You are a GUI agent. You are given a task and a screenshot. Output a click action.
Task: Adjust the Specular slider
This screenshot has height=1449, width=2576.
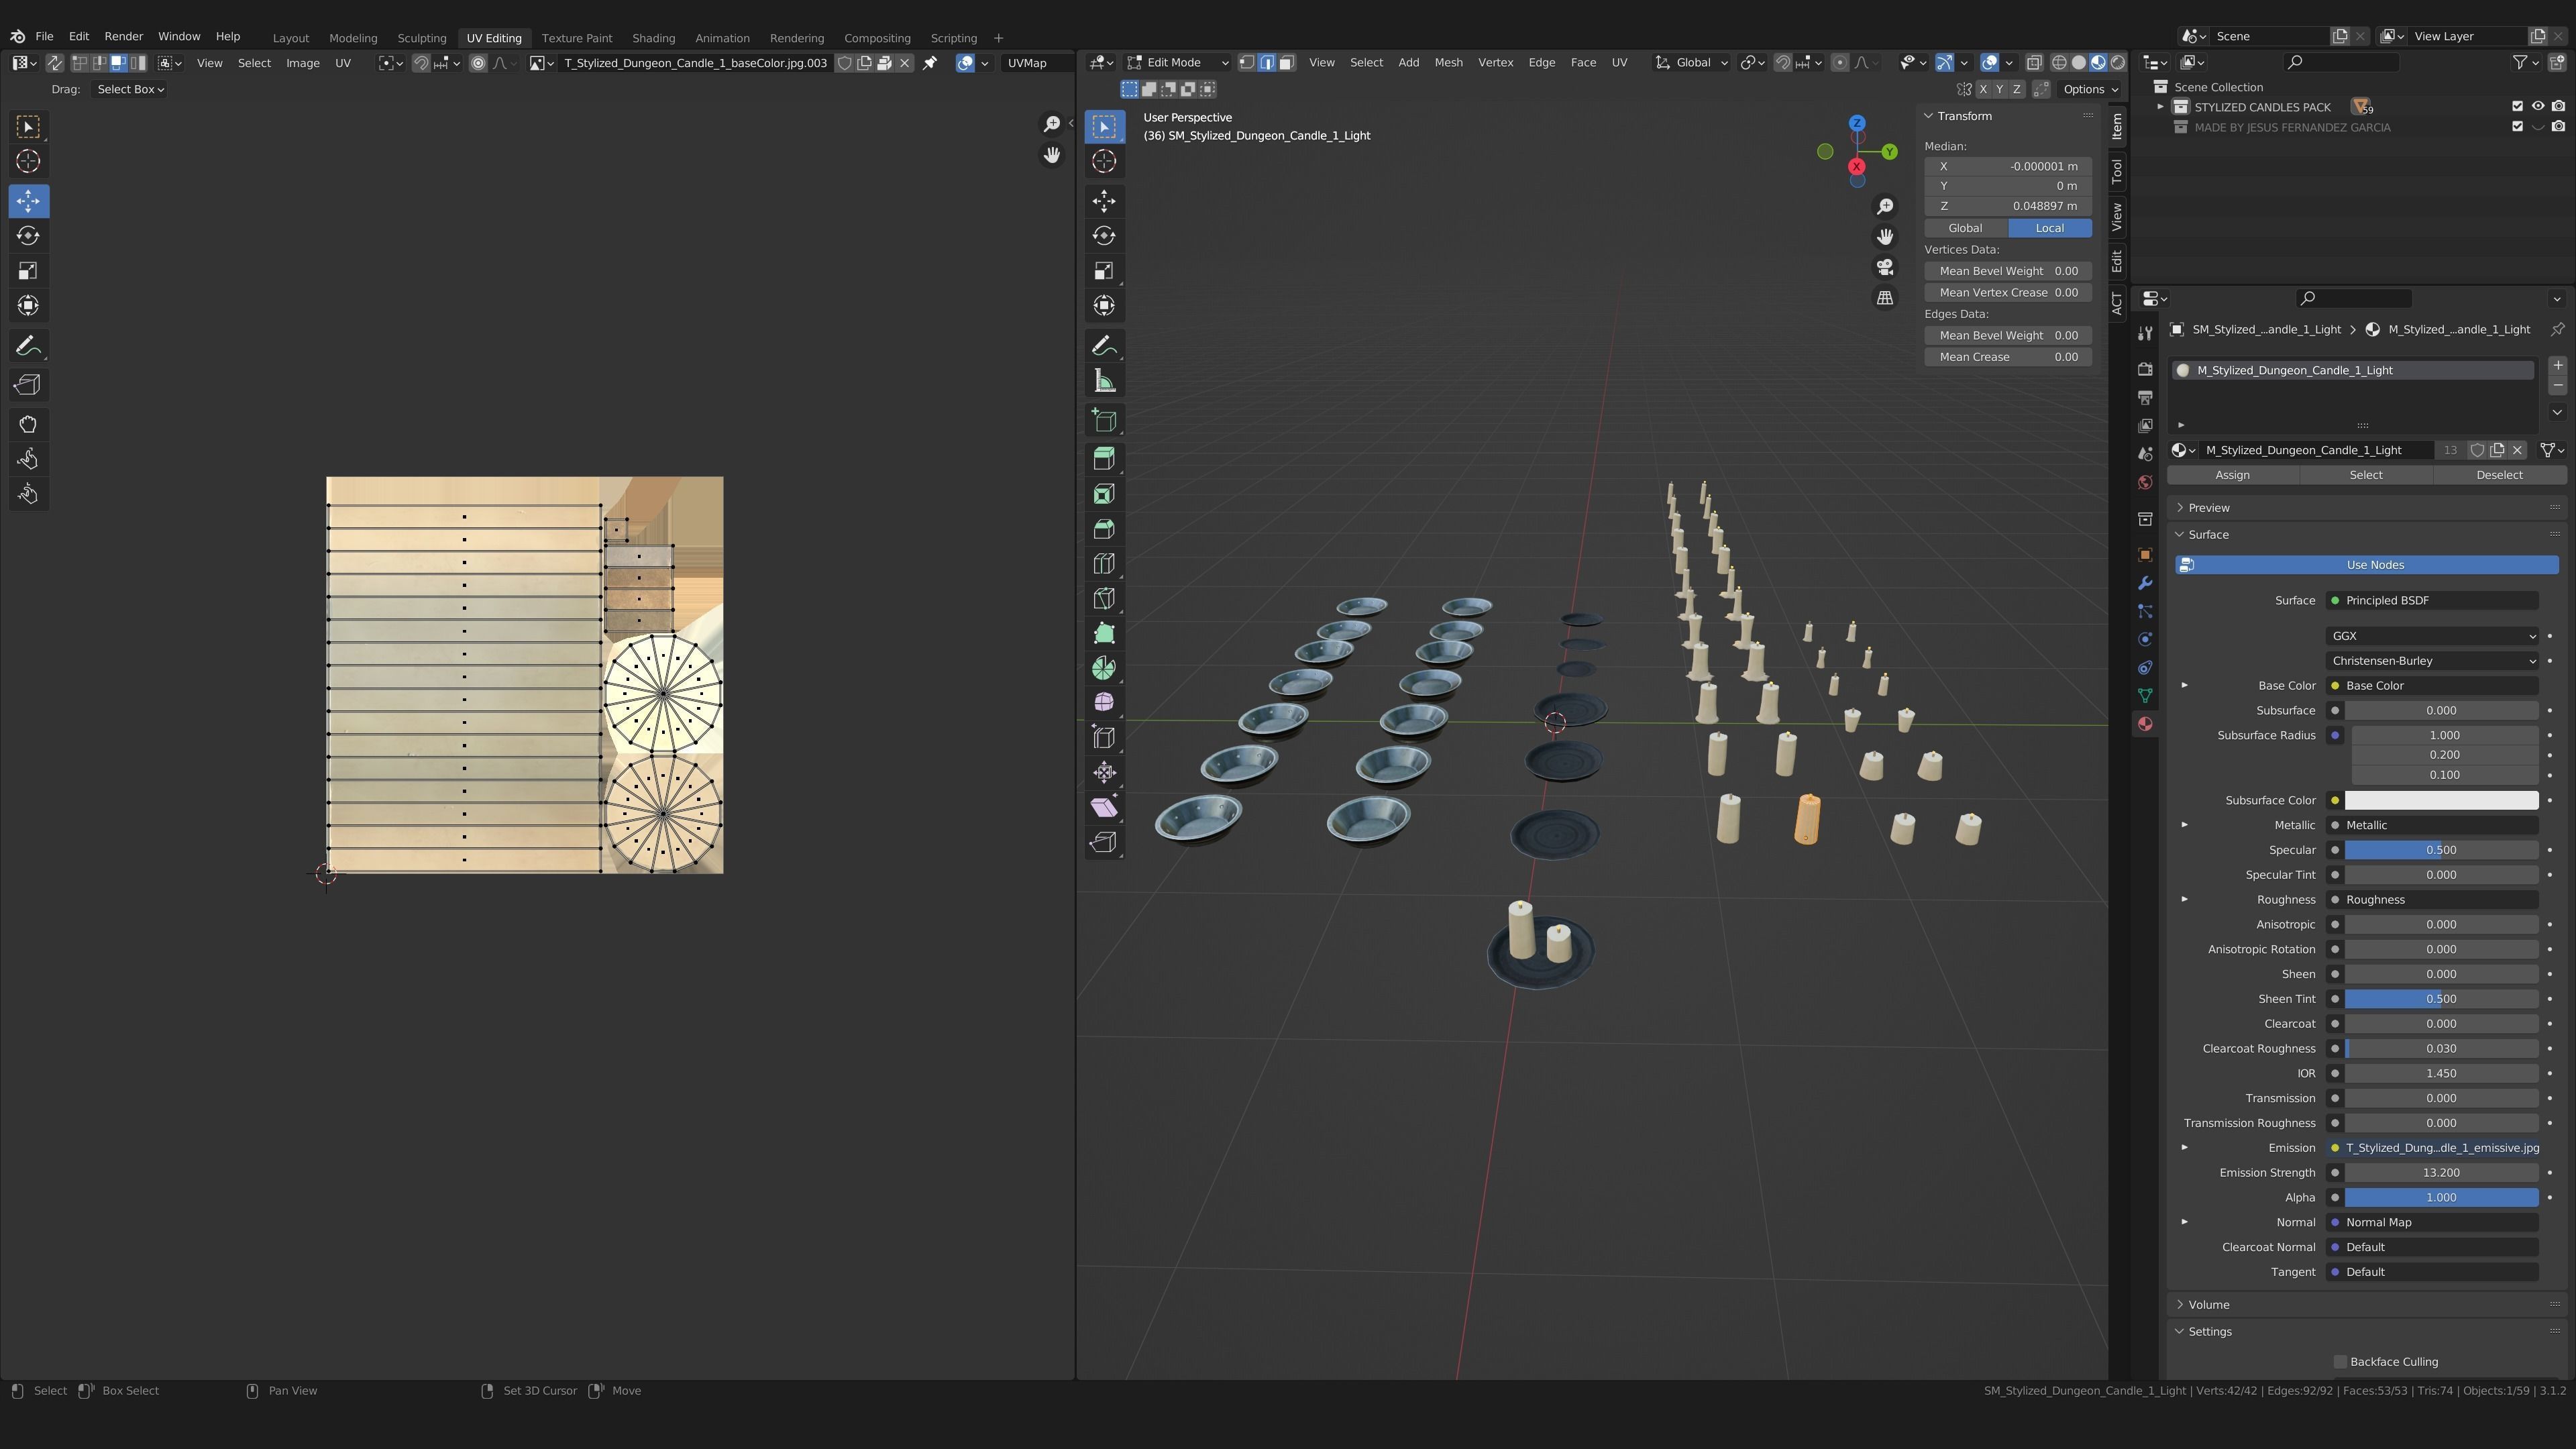pos(2440,850)
